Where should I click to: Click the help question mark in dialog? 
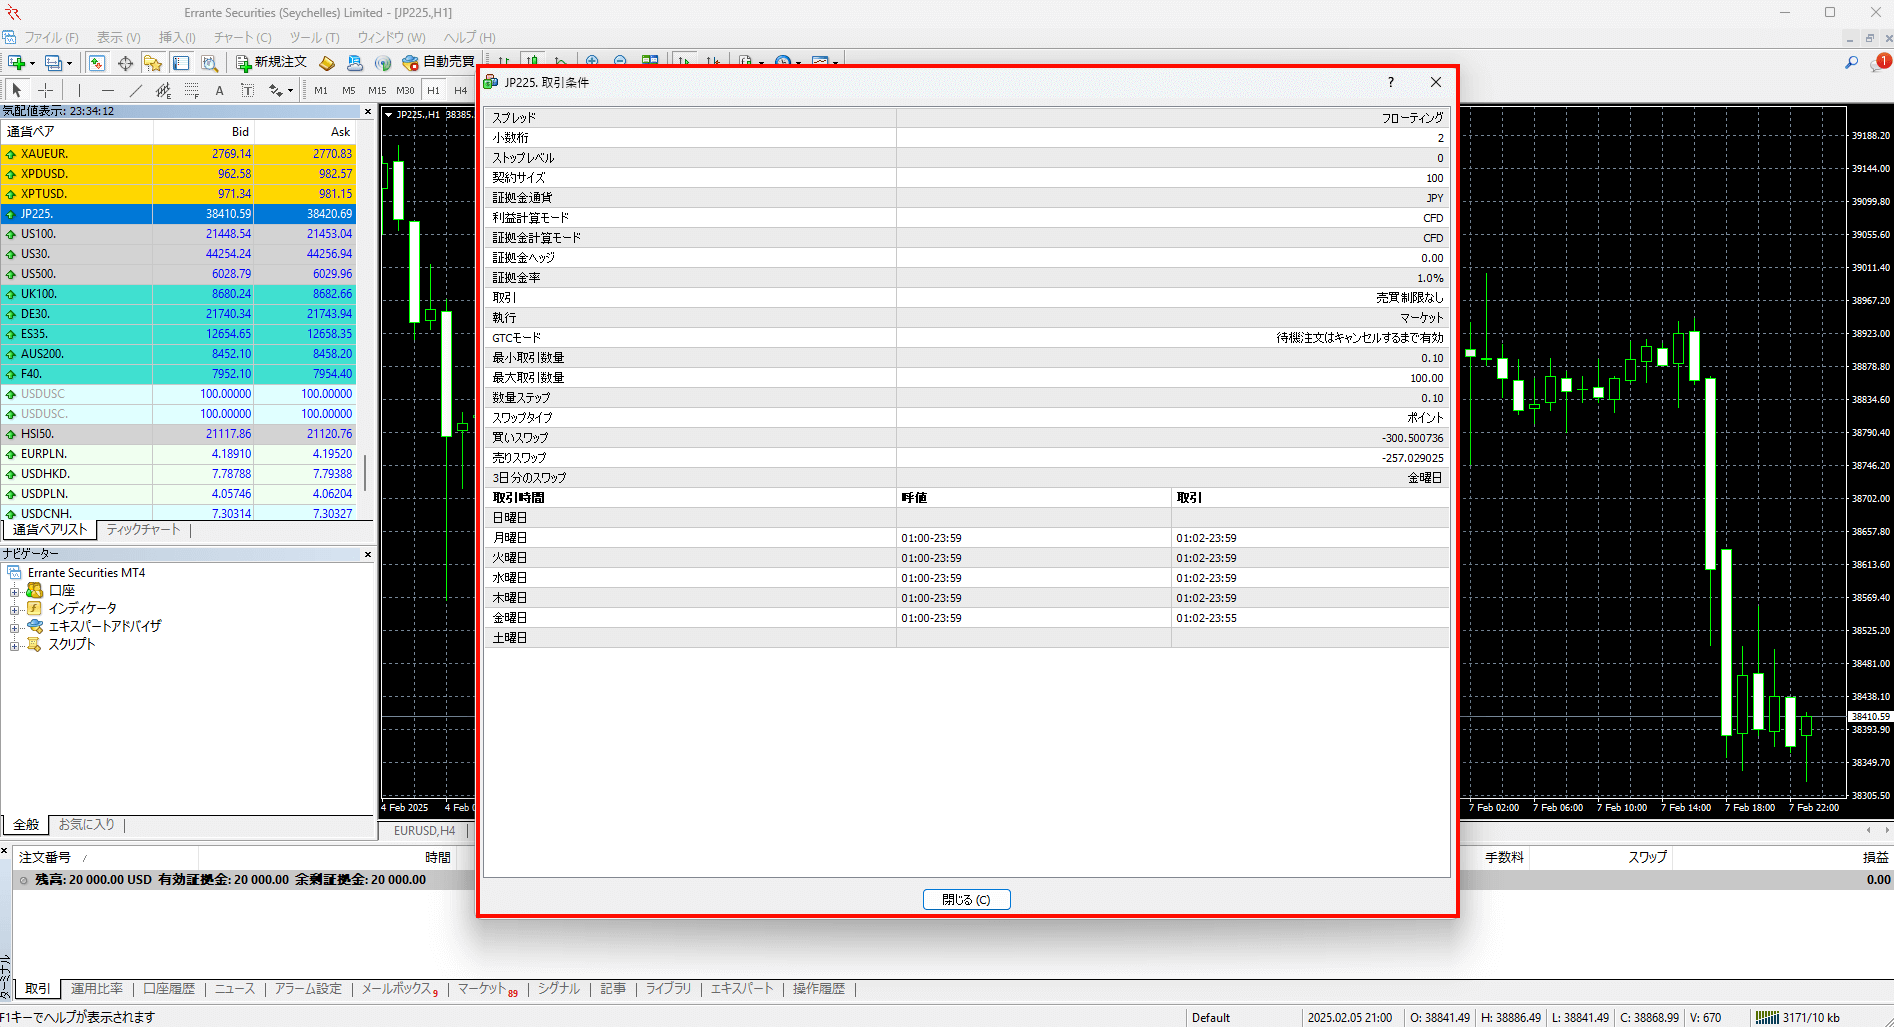coord(1390,82)
